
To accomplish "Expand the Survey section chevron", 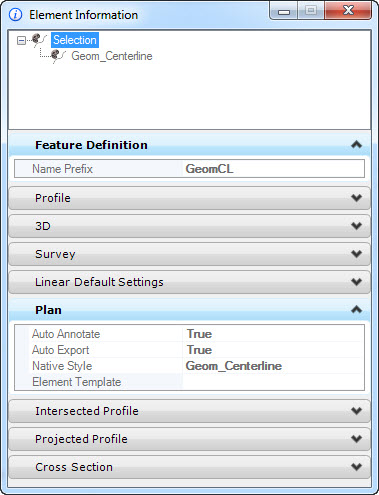I will [356, 254].
